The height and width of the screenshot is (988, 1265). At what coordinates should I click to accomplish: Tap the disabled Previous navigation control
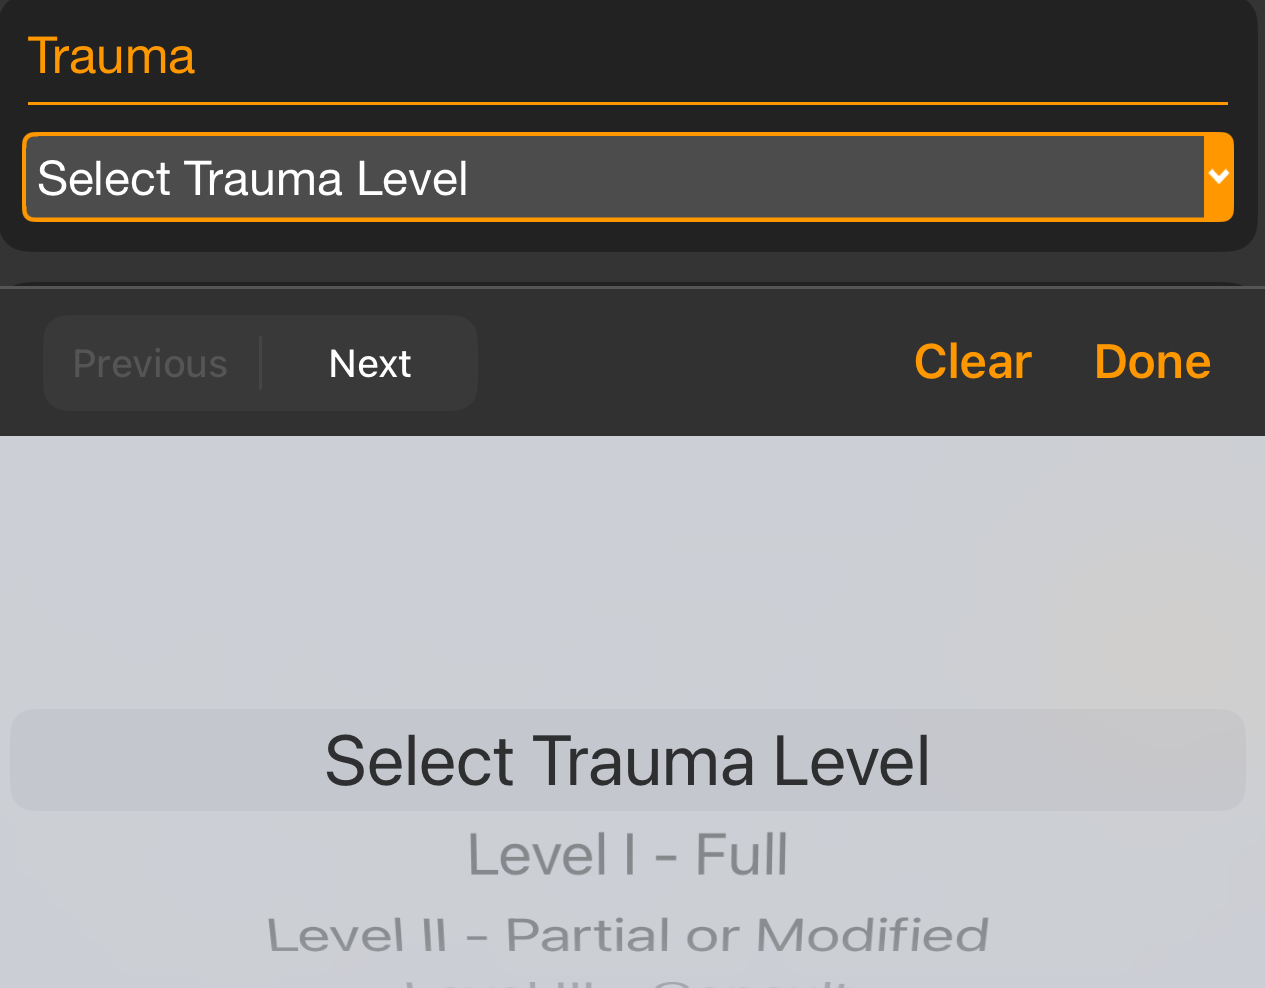click(x=149, y=362)
